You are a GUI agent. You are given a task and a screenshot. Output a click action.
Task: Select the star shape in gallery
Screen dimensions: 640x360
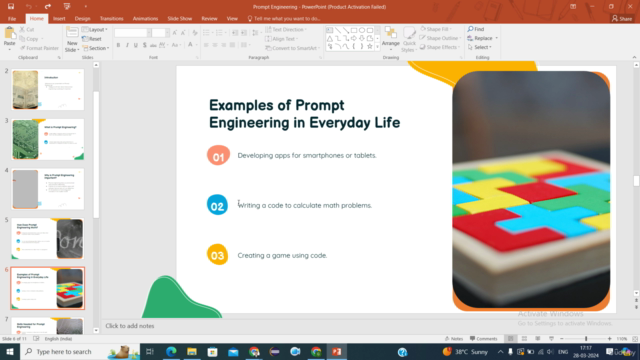pyautogui.click(x=370, y=47)
